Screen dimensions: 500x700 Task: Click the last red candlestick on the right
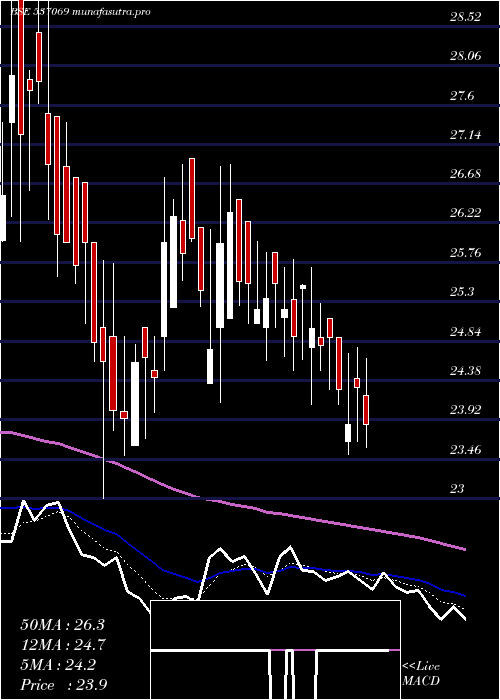click(367, 409)
